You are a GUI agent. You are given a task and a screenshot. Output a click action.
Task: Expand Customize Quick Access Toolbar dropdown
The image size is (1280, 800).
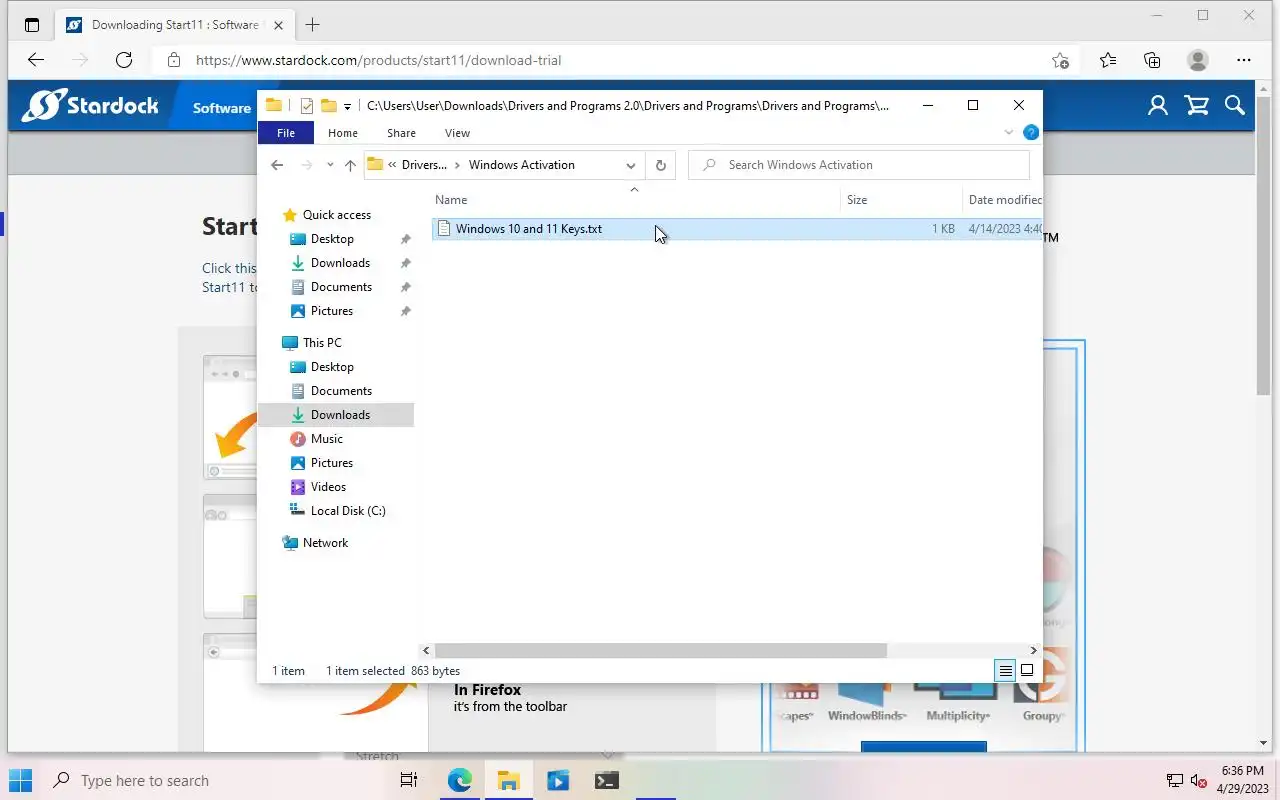tap(347, 106)
